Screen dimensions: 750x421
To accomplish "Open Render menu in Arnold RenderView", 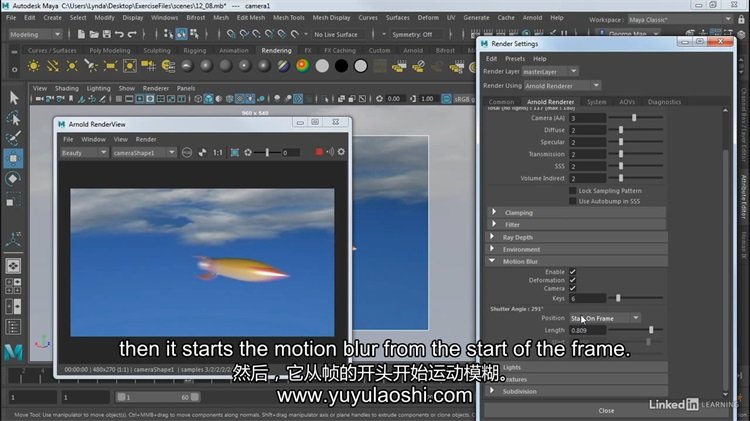I will pyautogui.click(x=146, y=139).
